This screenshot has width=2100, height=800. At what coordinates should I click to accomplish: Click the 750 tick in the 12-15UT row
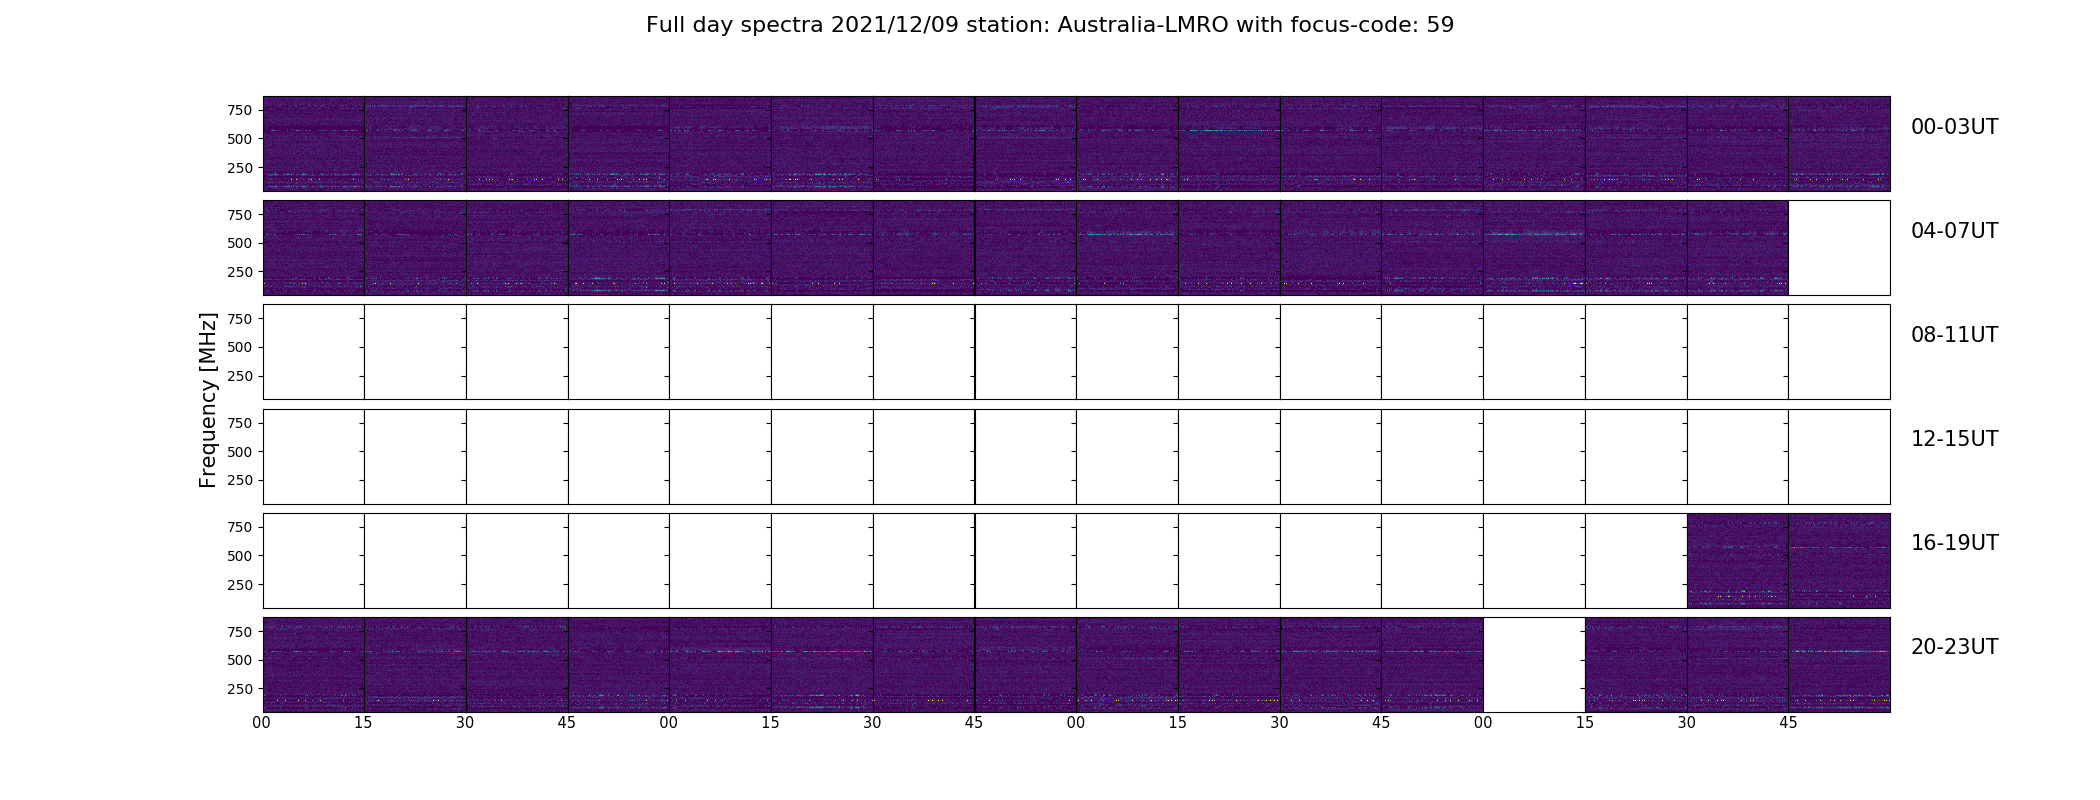240,423
